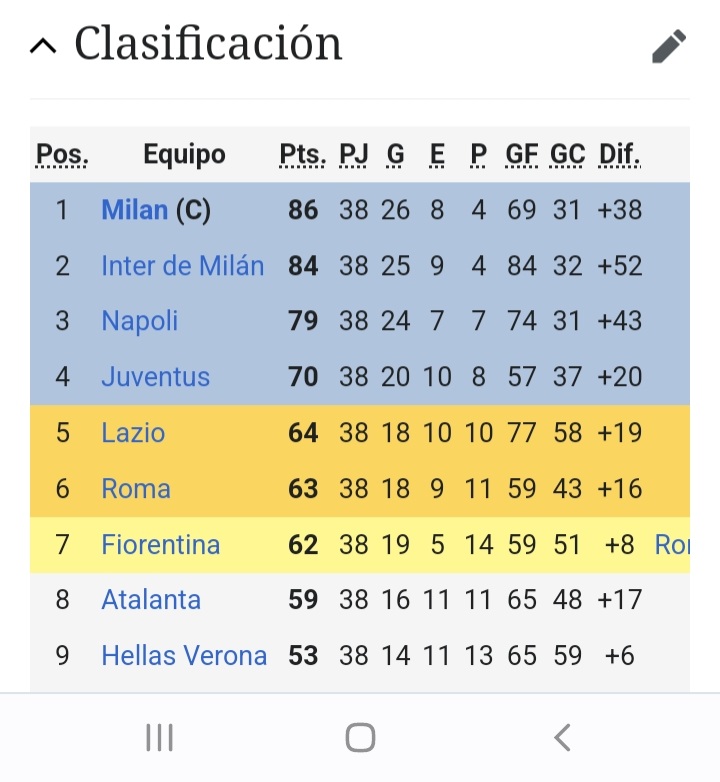Tap the Android recent apps icon

click(160, 737)
